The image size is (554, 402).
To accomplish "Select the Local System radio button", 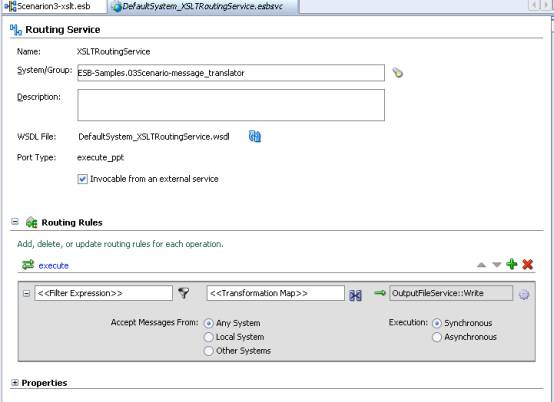I will [208, 337].
